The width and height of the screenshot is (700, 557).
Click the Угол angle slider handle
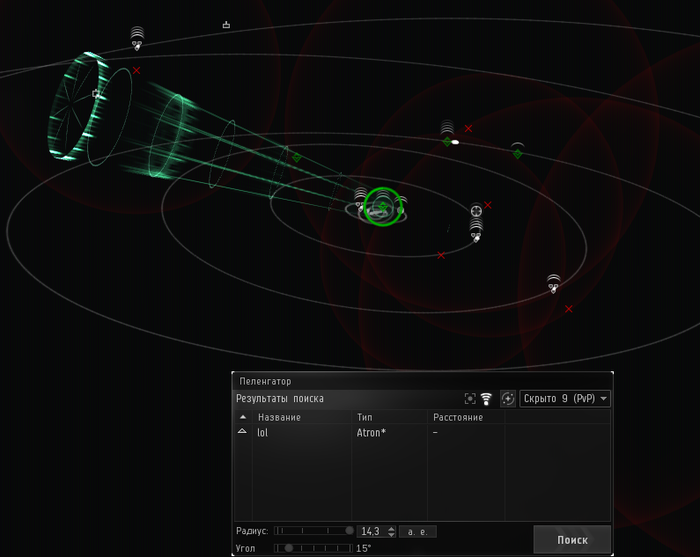[x=289, y=548]
